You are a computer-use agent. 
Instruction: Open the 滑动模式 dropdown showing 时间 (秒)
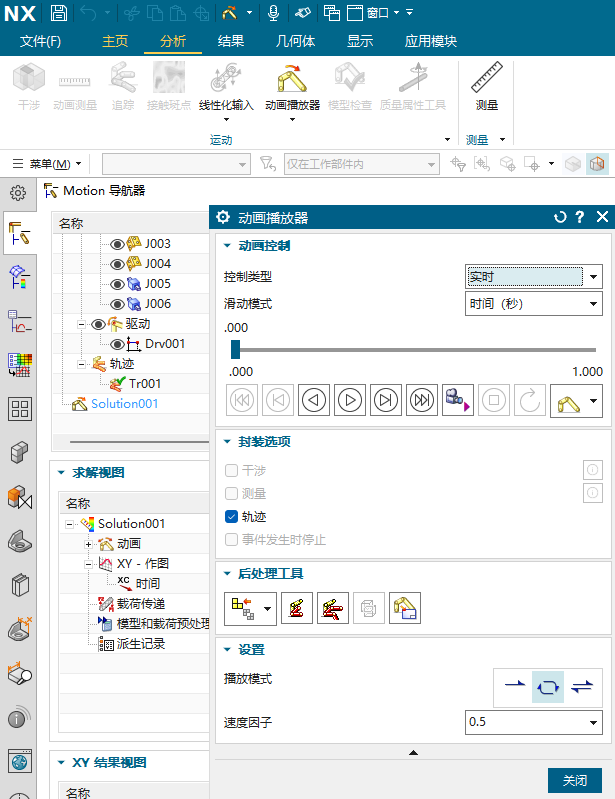click(x=533, y=304)
